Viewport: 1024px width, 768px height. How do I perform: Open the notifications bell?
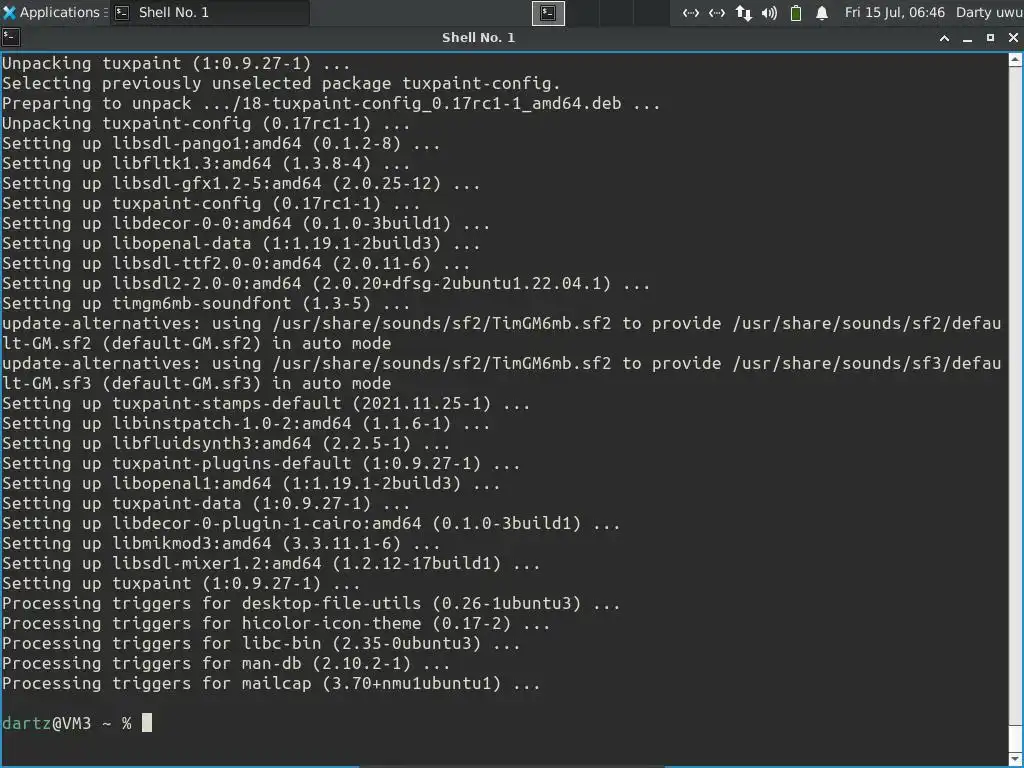(822, 12)
